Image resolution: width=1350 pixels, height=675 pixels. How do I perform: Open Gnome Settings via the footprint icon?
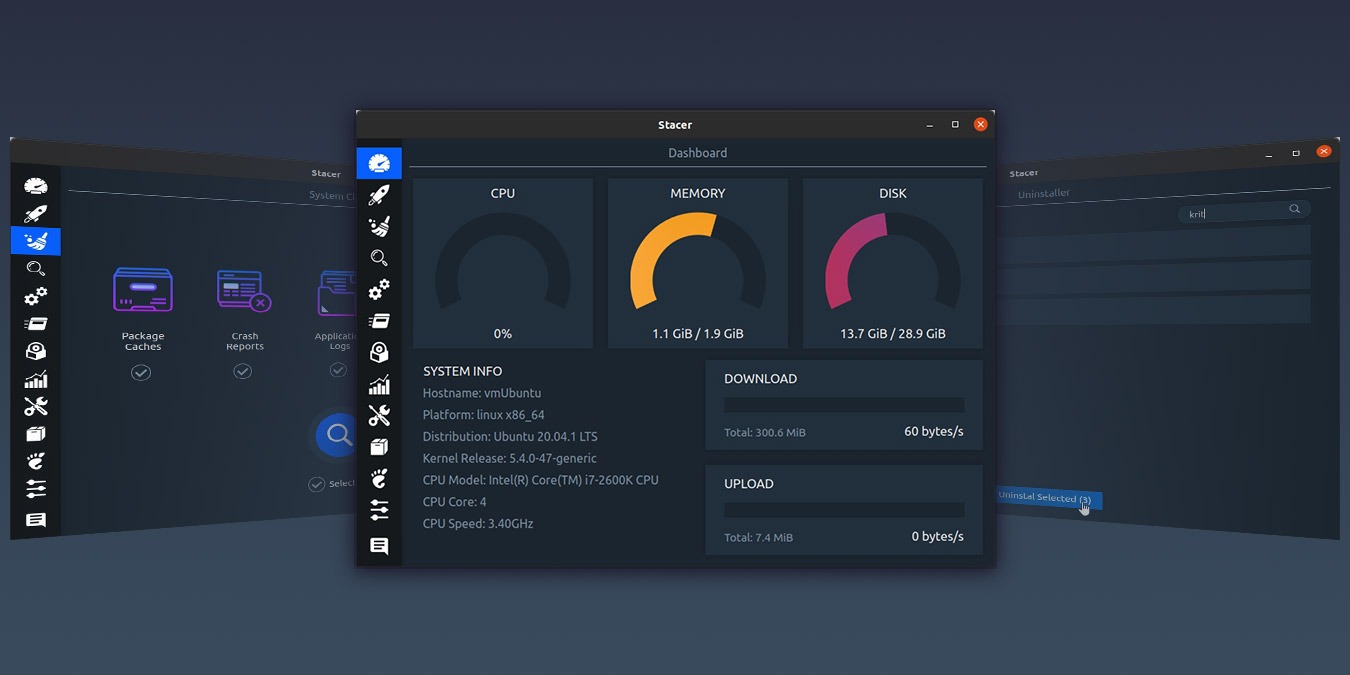pos(379,478)
